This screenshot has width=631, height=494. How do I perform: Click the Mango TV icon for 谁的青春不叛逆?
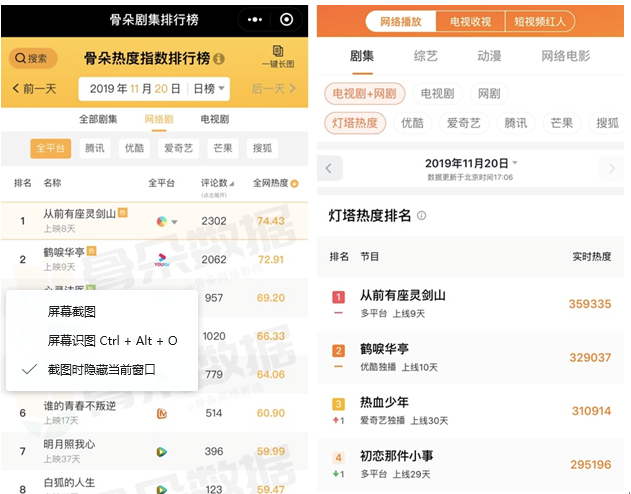pyautogui.click(x=162, y=413)
